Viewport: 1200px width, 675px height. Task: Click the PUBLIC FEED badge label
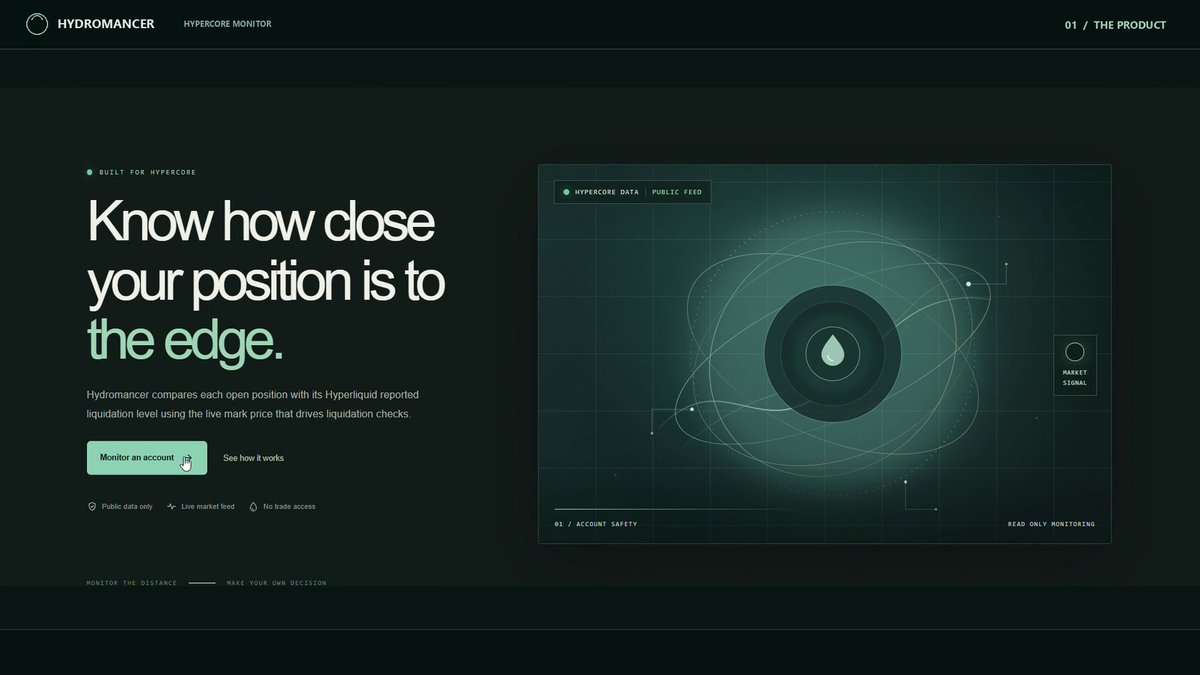coord(677,192)
